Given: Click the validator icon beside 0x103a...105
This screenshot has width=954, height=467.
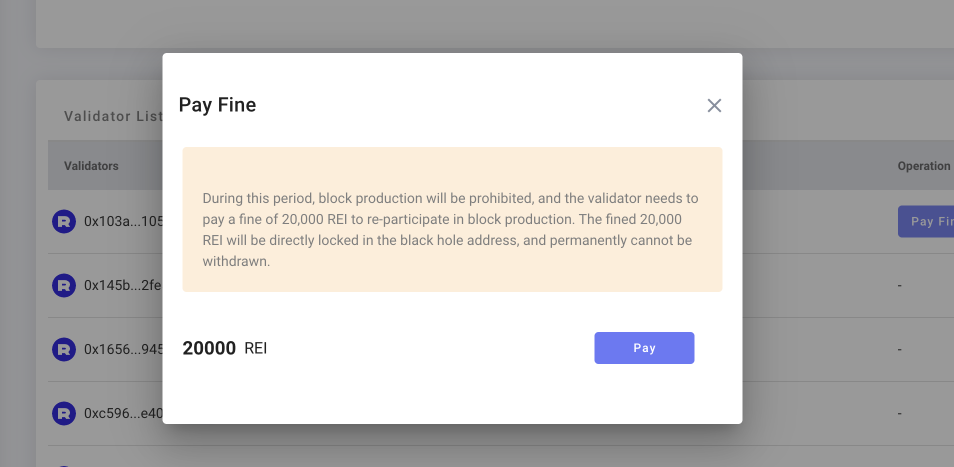Looking at the screenshot, I should click(64, 222).
